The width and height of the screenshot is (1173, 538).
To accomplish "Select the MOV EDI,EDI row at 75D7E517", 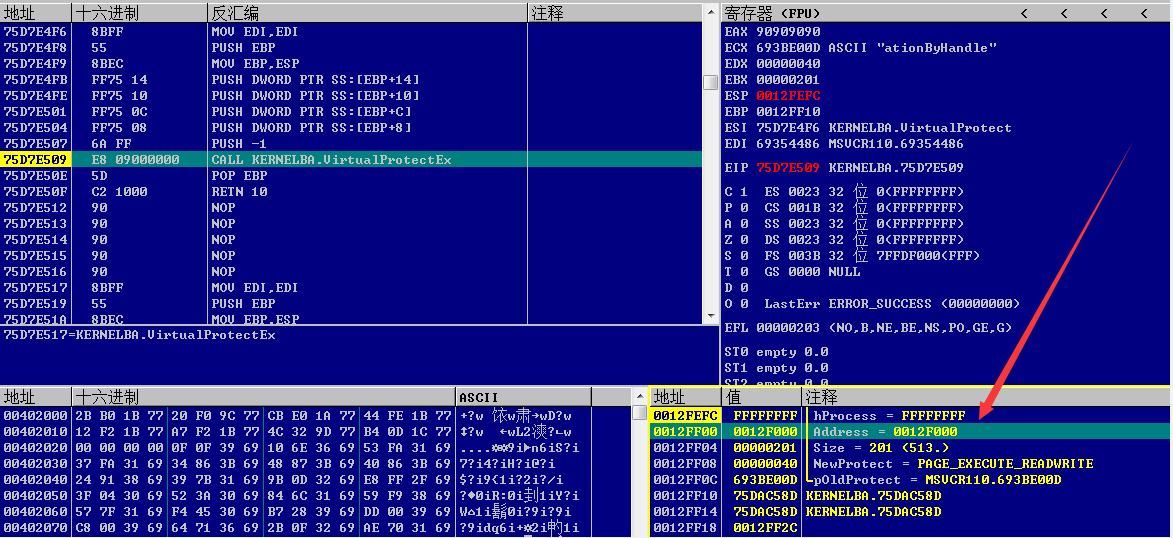I will (352, 287).
